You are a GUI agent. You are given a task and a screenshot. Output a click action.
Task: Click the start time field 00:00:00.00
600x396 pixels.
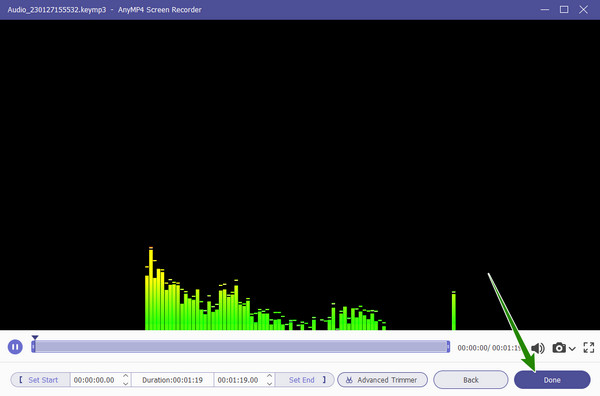click(x=94, y=380)
